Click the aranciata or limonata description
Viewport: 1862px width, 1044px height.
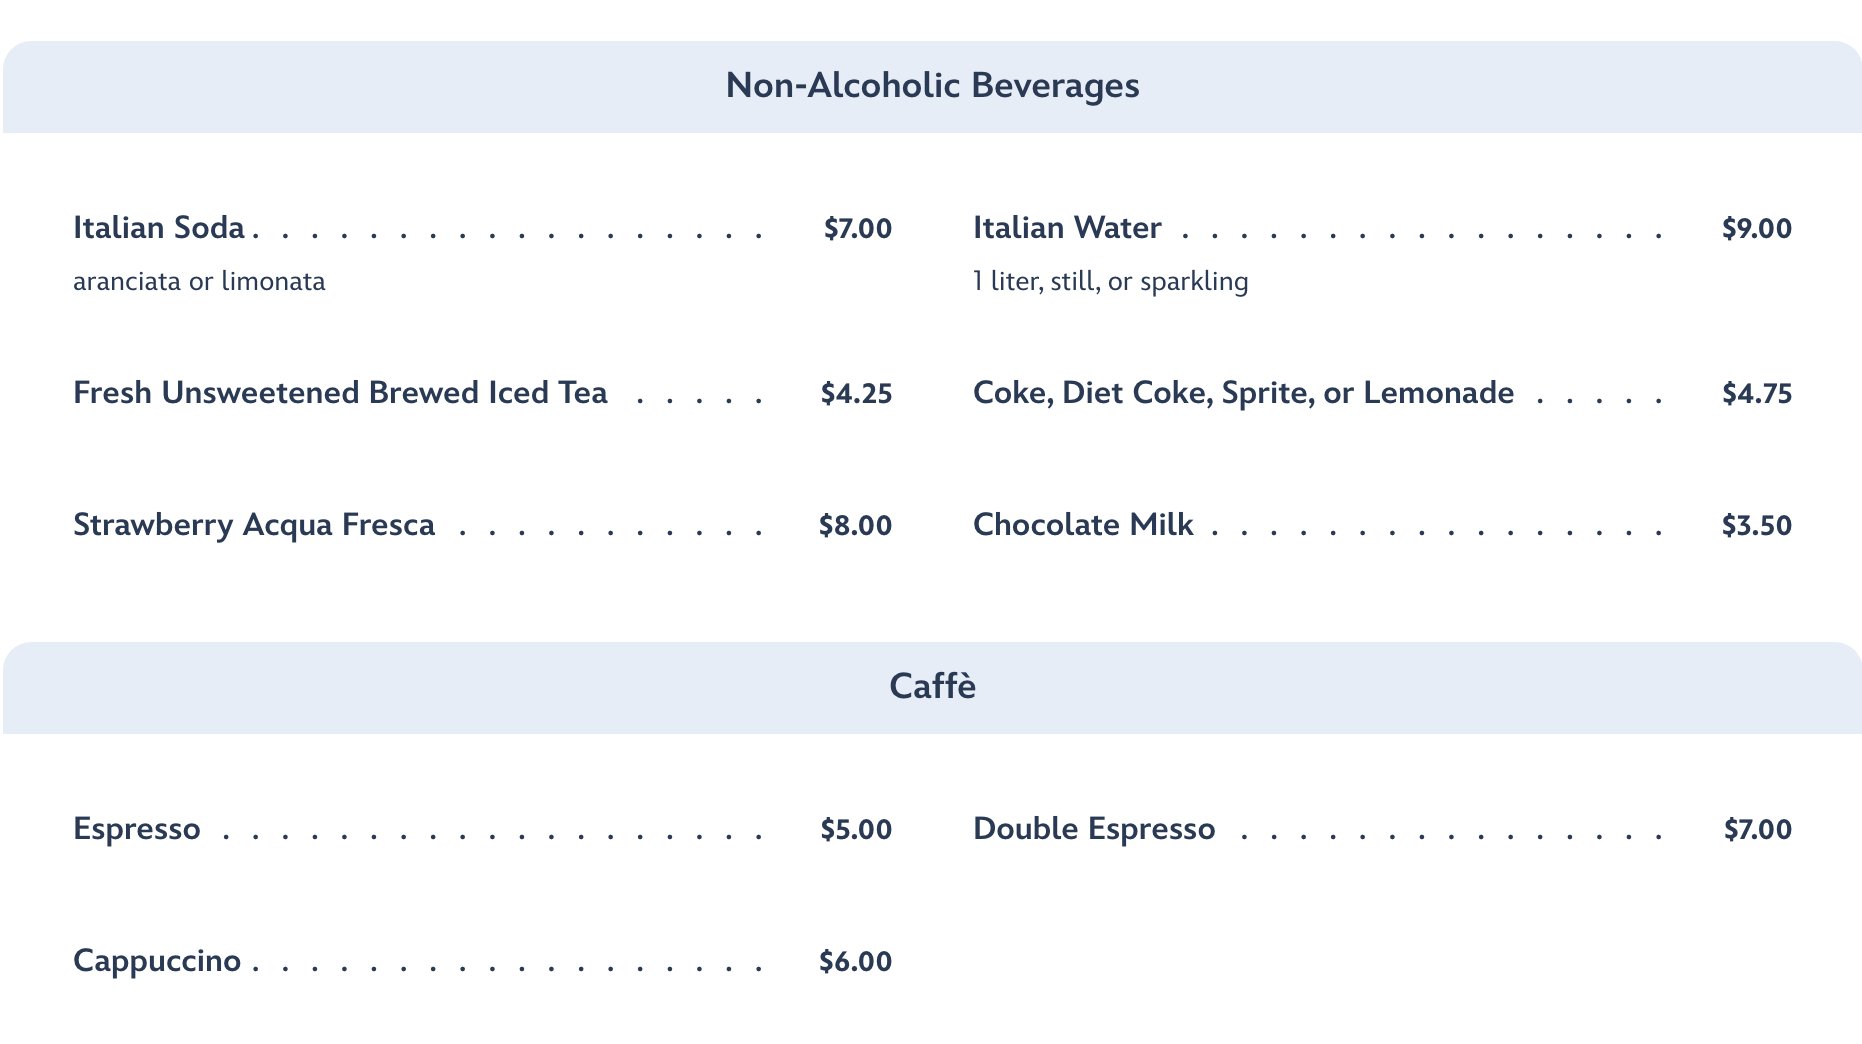[199, 282]
